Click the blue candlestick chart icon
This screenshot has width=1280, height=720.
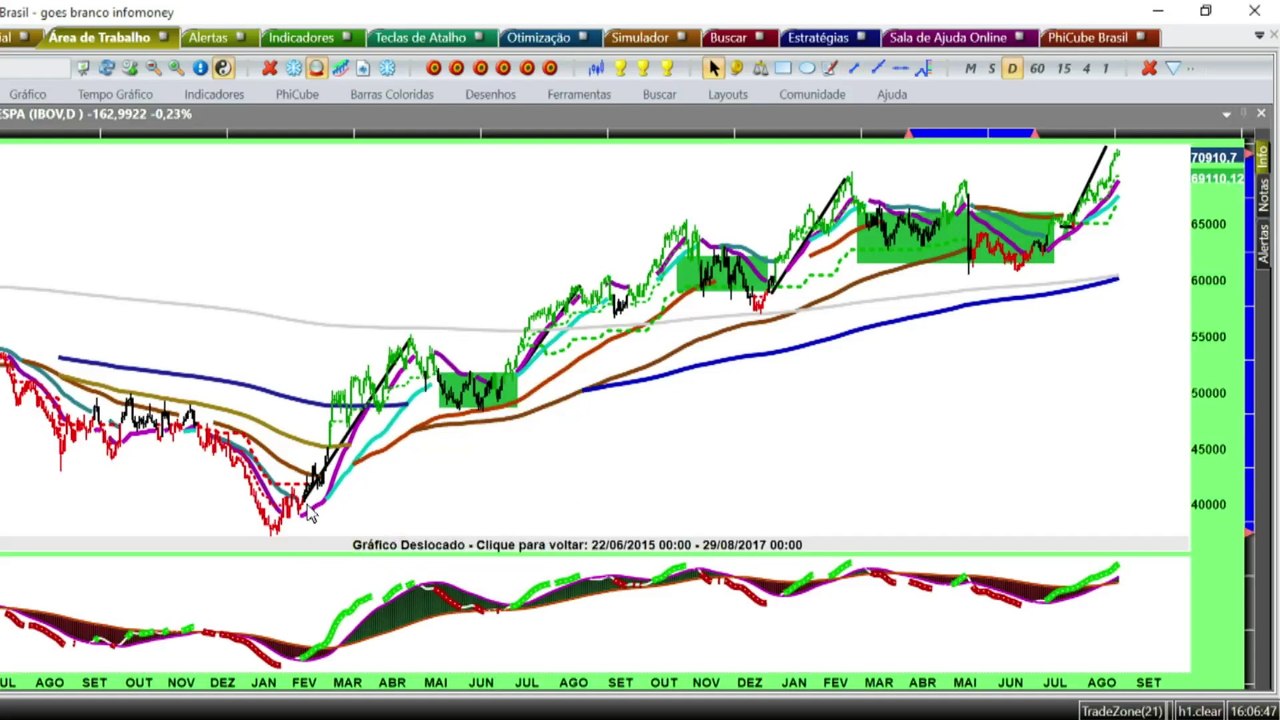tap(597, 68)
